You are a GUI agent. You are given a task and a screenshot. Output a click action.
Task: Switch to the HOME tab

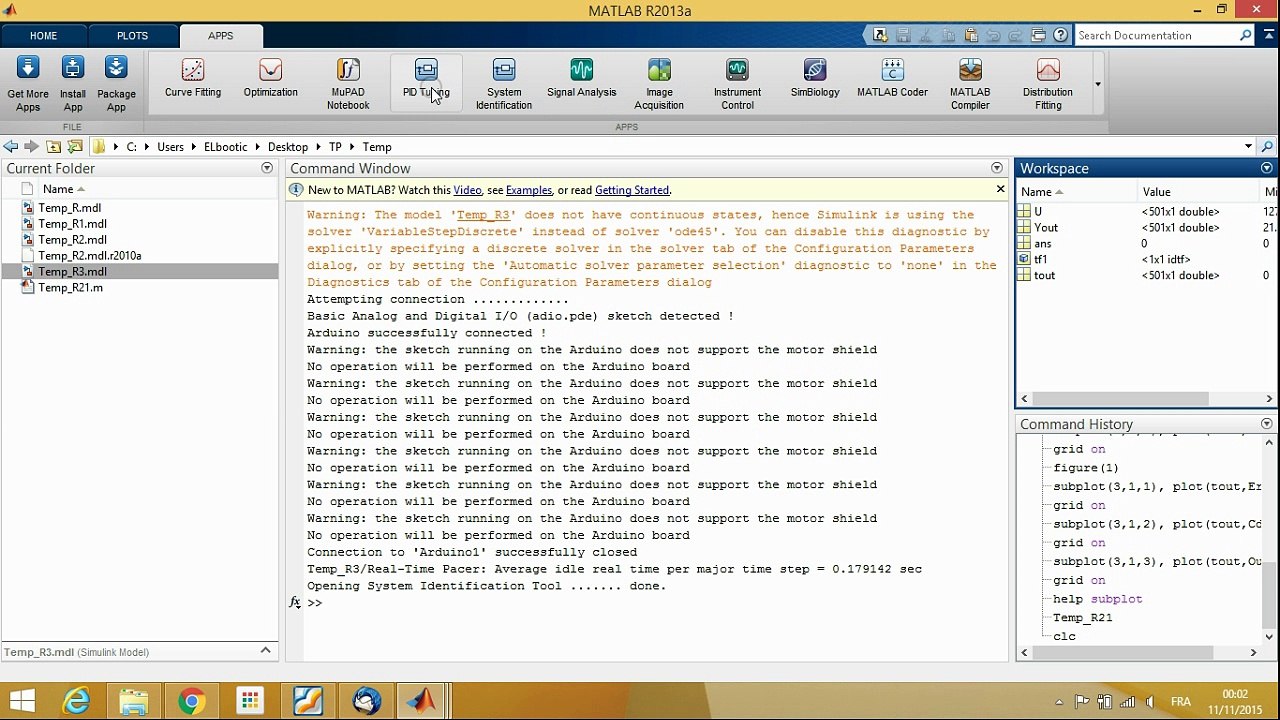point(43,36)
